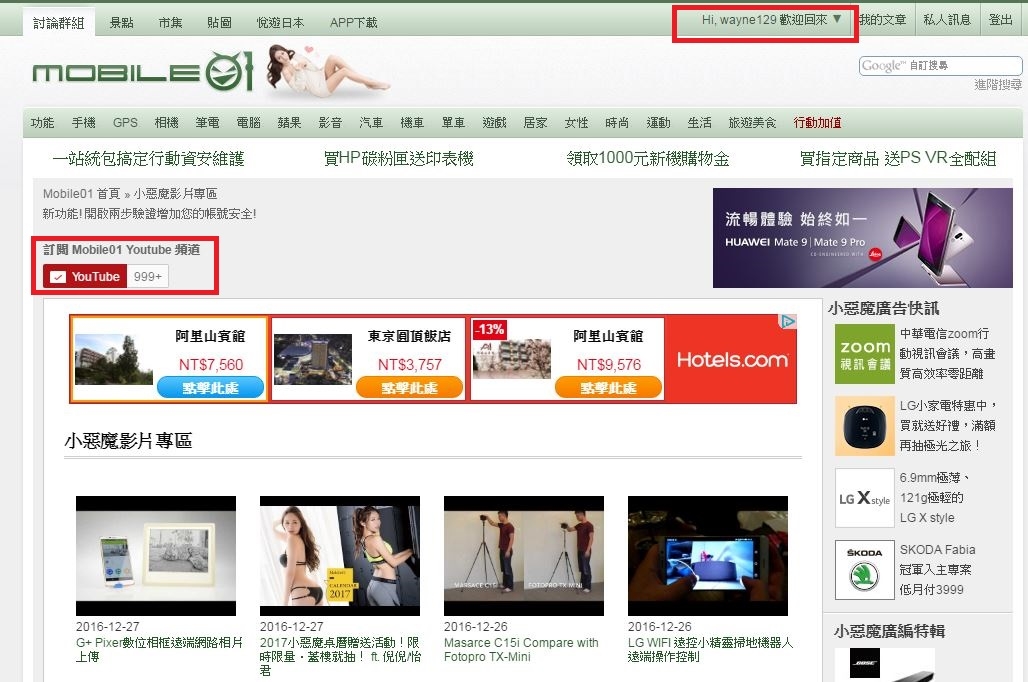Select the 機車 category menu
The width and height of the screenshot is (1028, 682).
coord(412,123)
